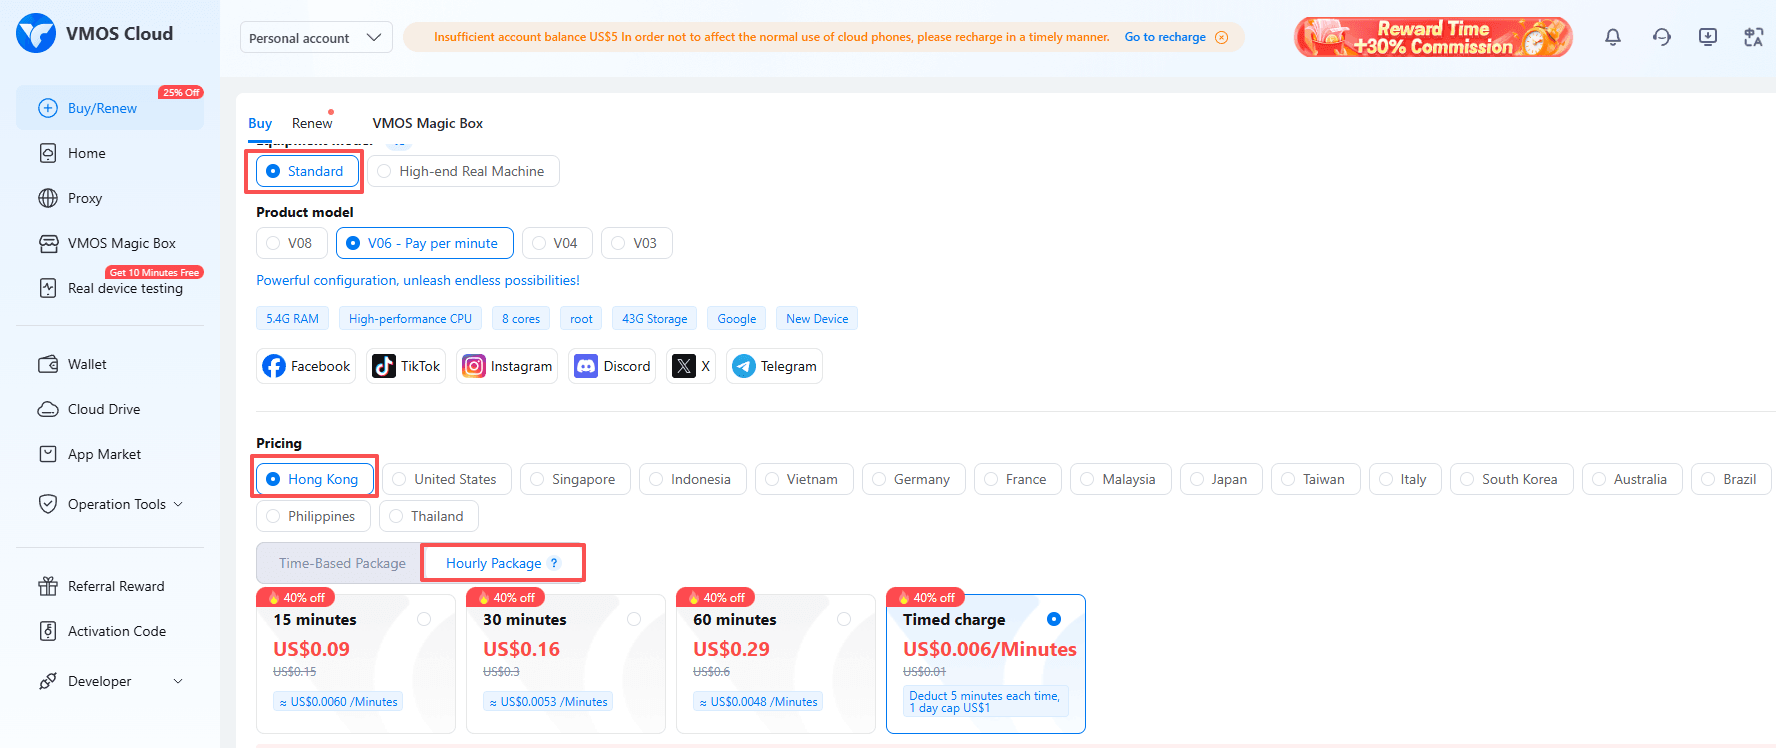Screen dimensions: 1776x748
Task: Open customer support headset icon
Action: coord(1661,37)
